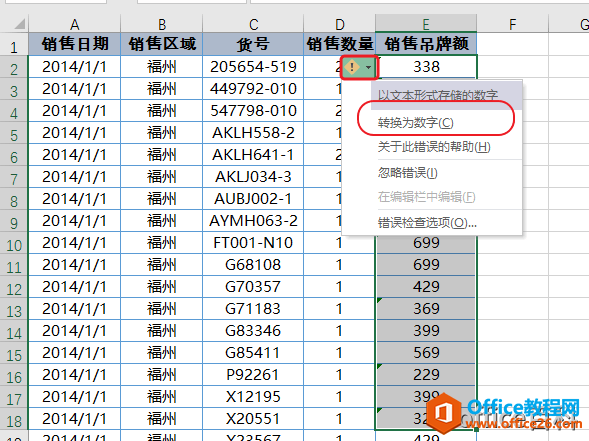This screenshot has height=441, width=589.
Task: Open the error options dropdown arrow
Action: tap(369, 68)
